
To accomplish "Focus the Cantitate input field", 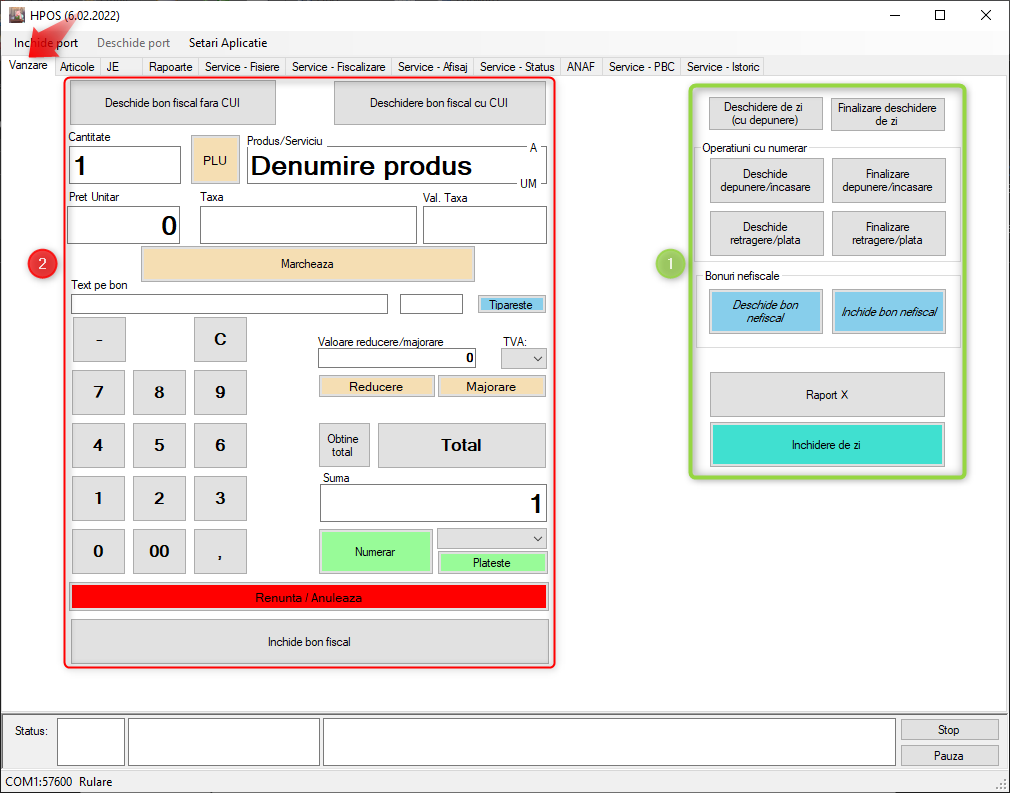I will coord(124,165).
